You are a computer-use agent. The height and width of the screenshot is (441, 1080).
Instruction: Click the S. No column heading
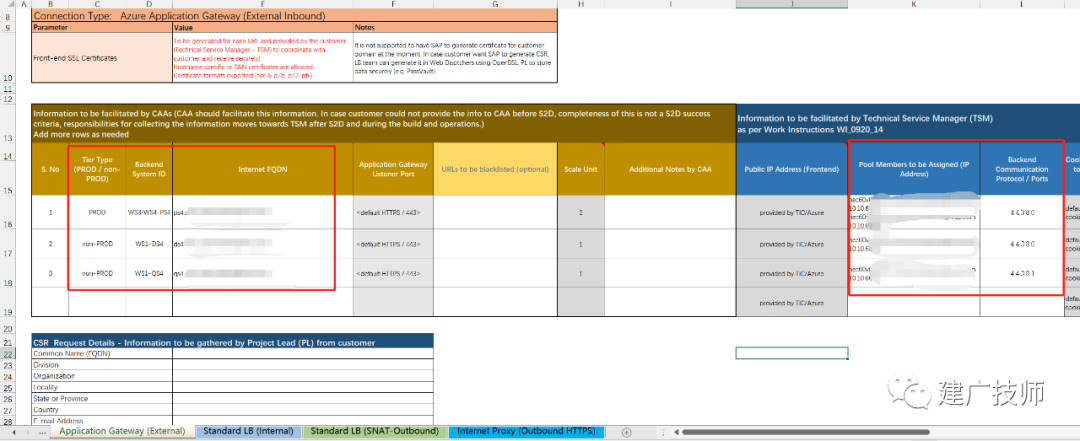click(50, 169)
